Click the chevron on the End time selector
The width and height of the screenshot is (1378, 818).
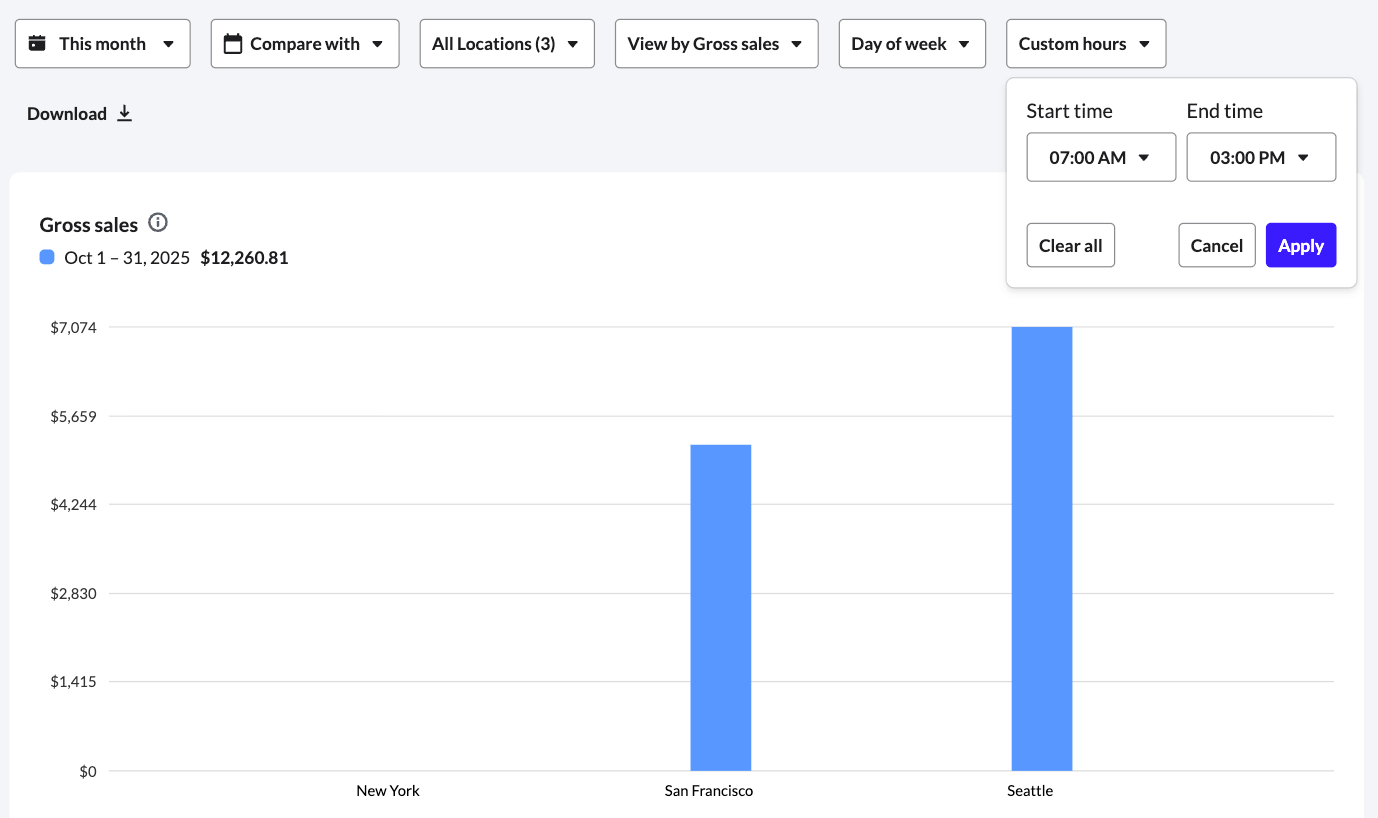(1304, 157)
